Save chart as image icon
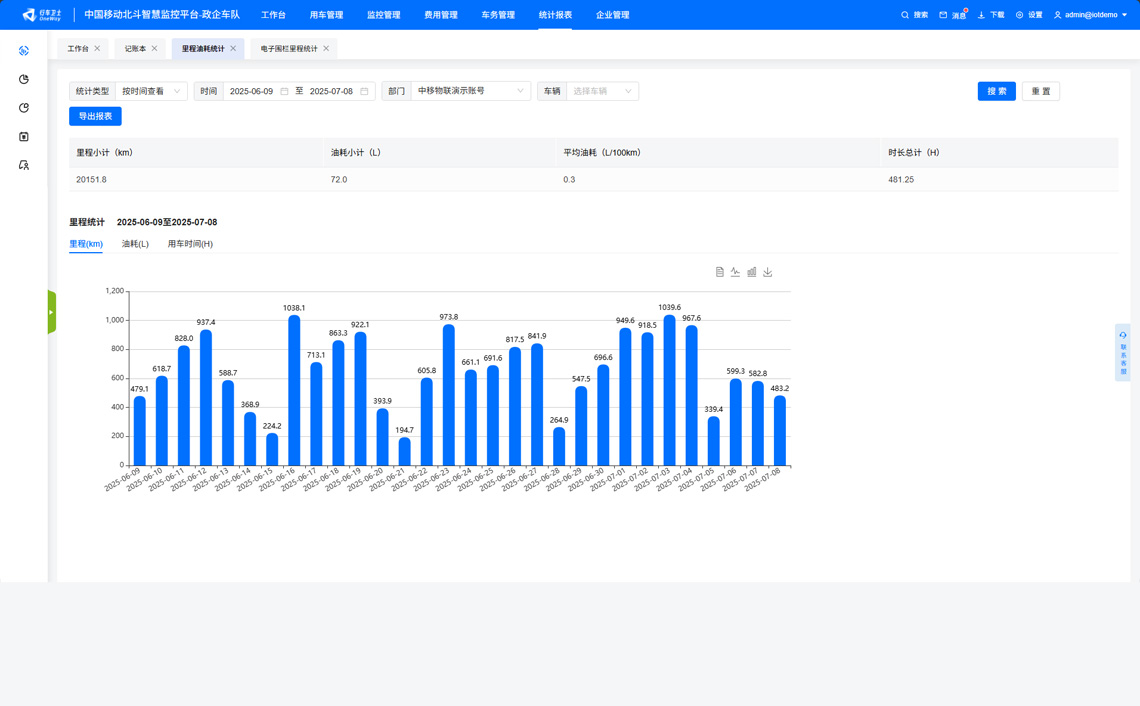The width and height of the screenshot is (1140, 706). click(x=767, y=272)
